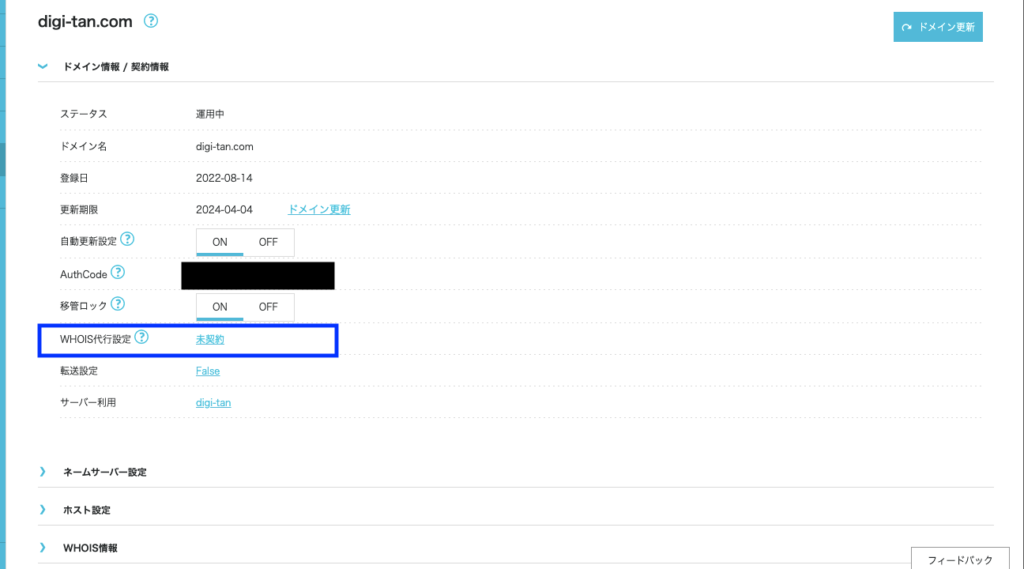Set 自動更新設定 to ON
Image resolution: width=1024 pixels, height=569 pixels.
219,242
